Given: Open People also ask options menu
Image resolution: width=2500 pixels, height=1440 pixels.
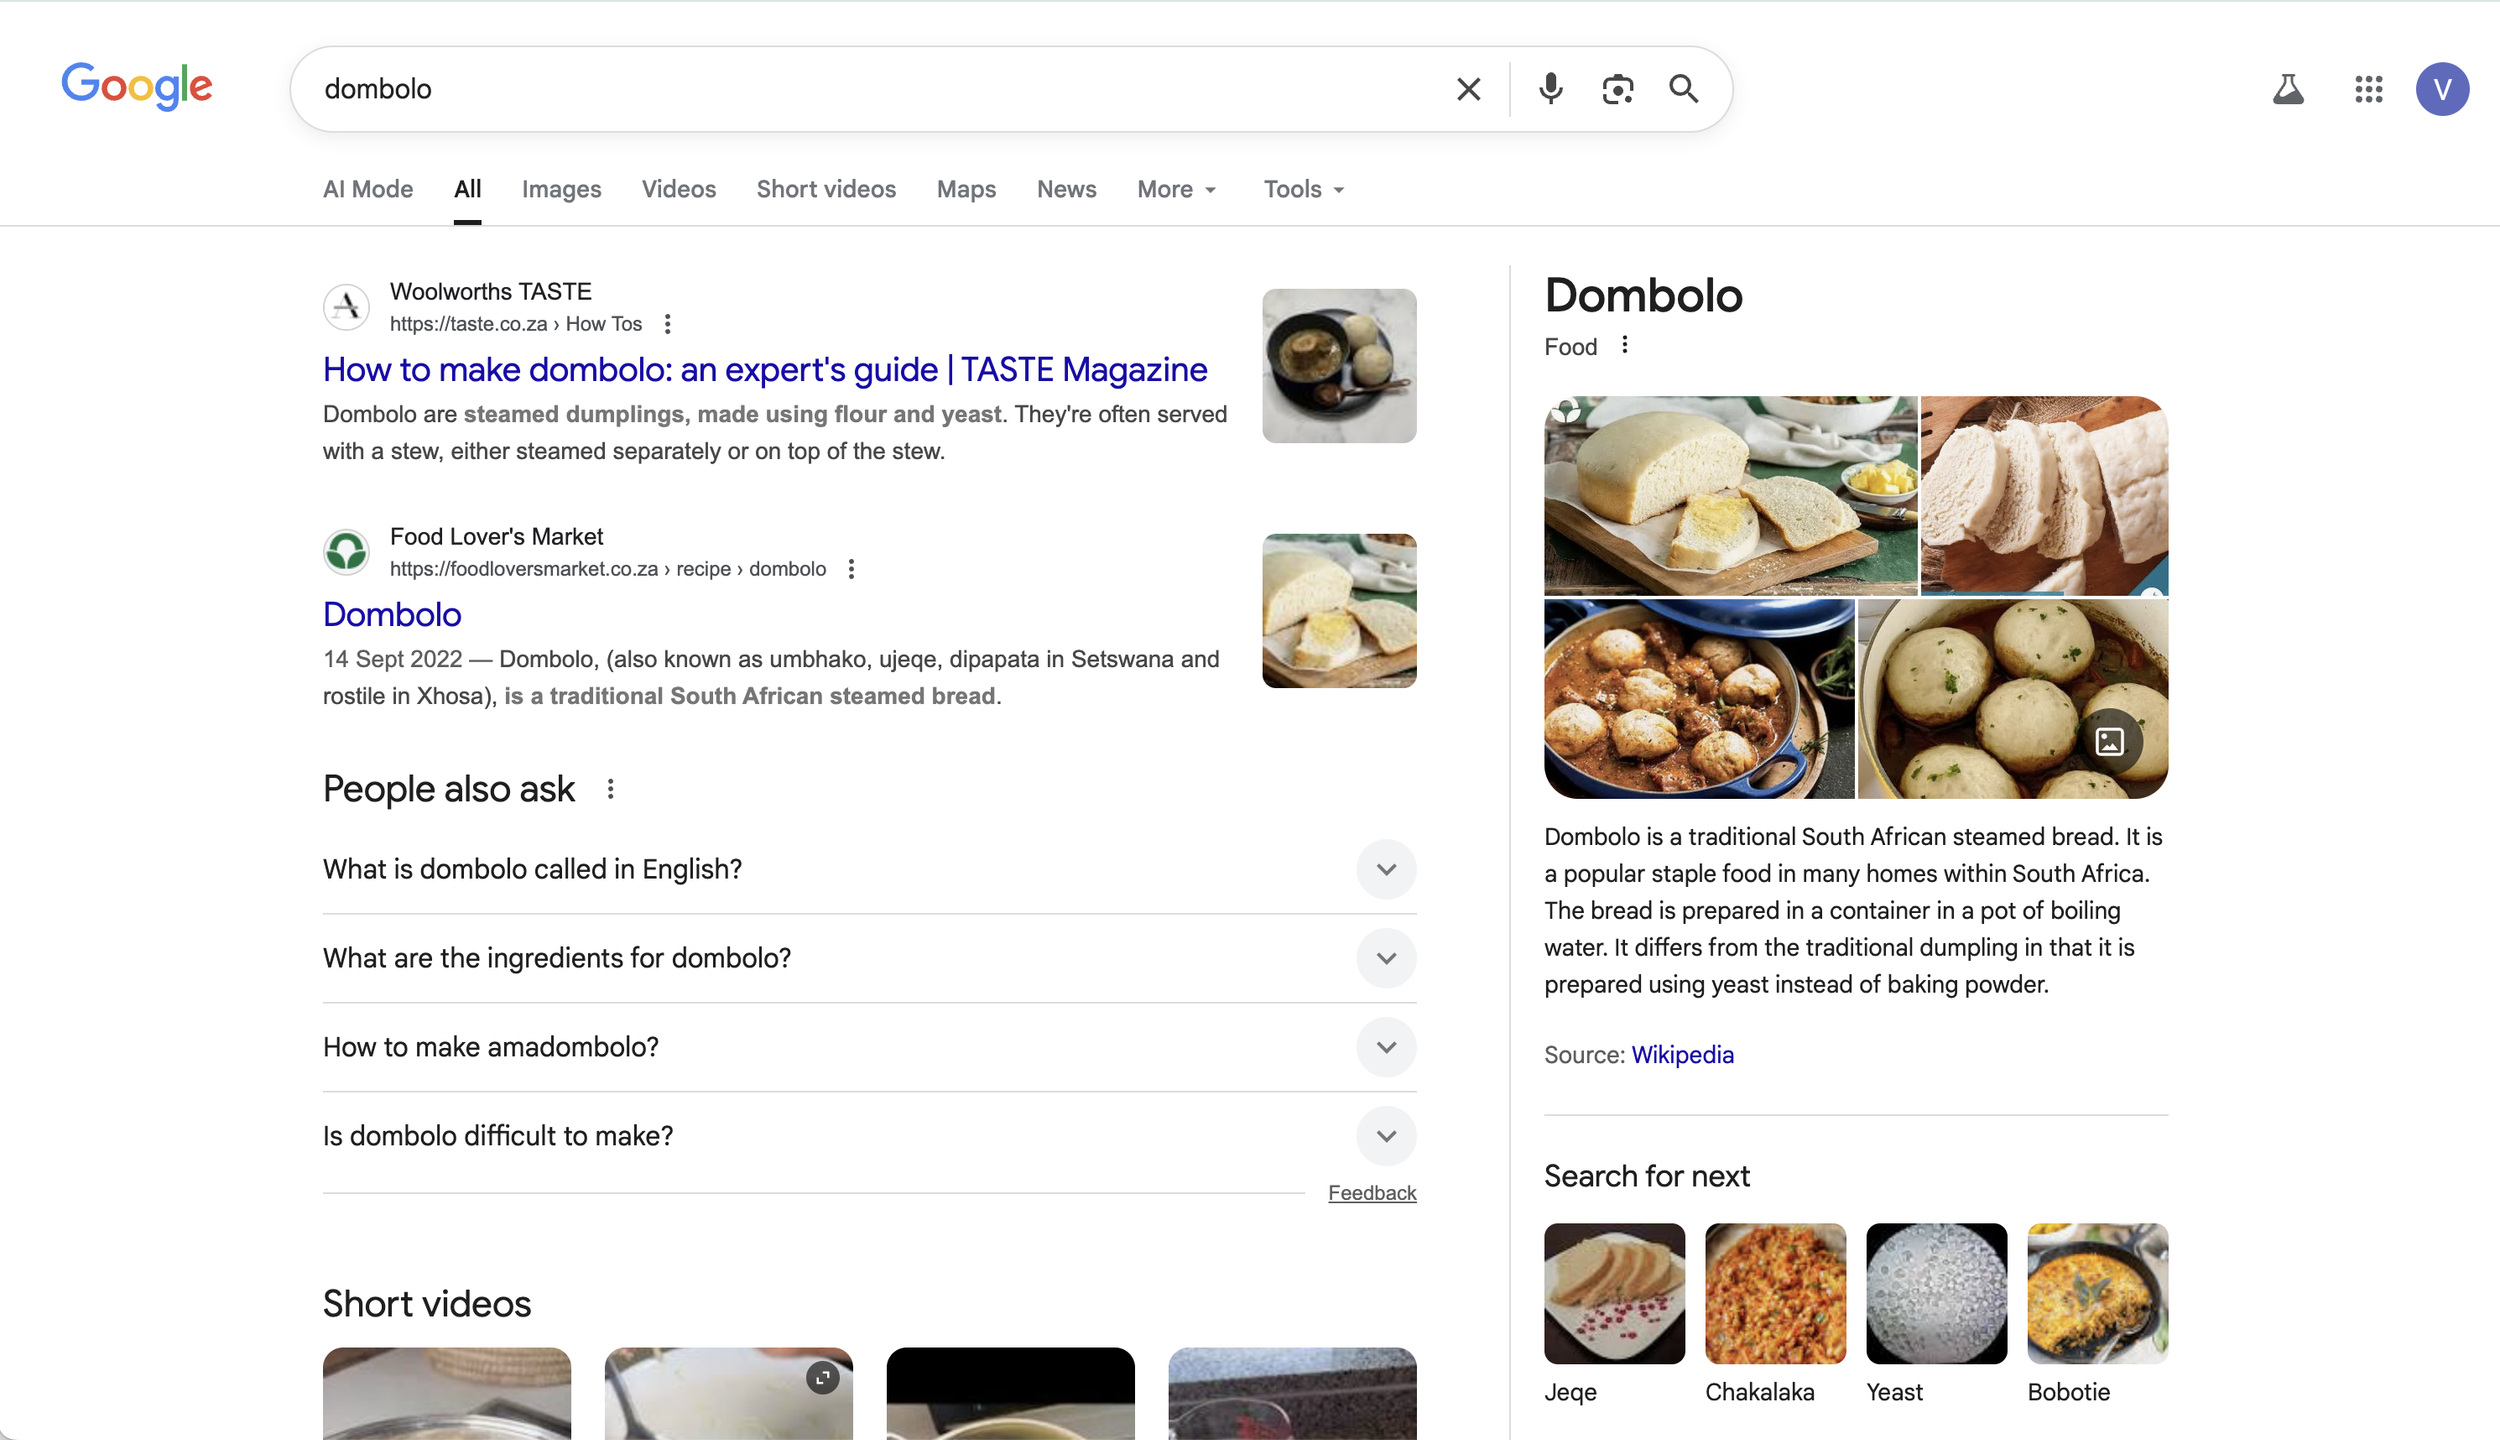Looking at the screenshot, I should pos(610,789).
